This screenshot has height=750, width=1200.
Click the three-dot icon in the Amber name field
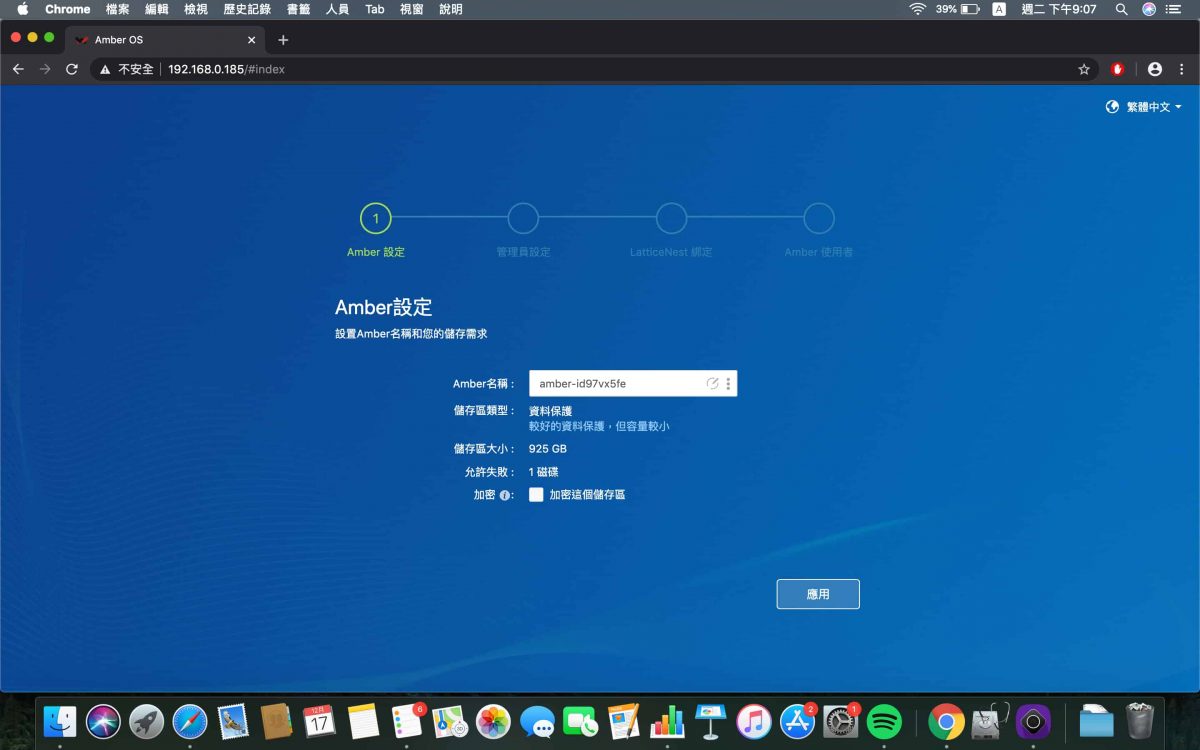click(728, 383)
